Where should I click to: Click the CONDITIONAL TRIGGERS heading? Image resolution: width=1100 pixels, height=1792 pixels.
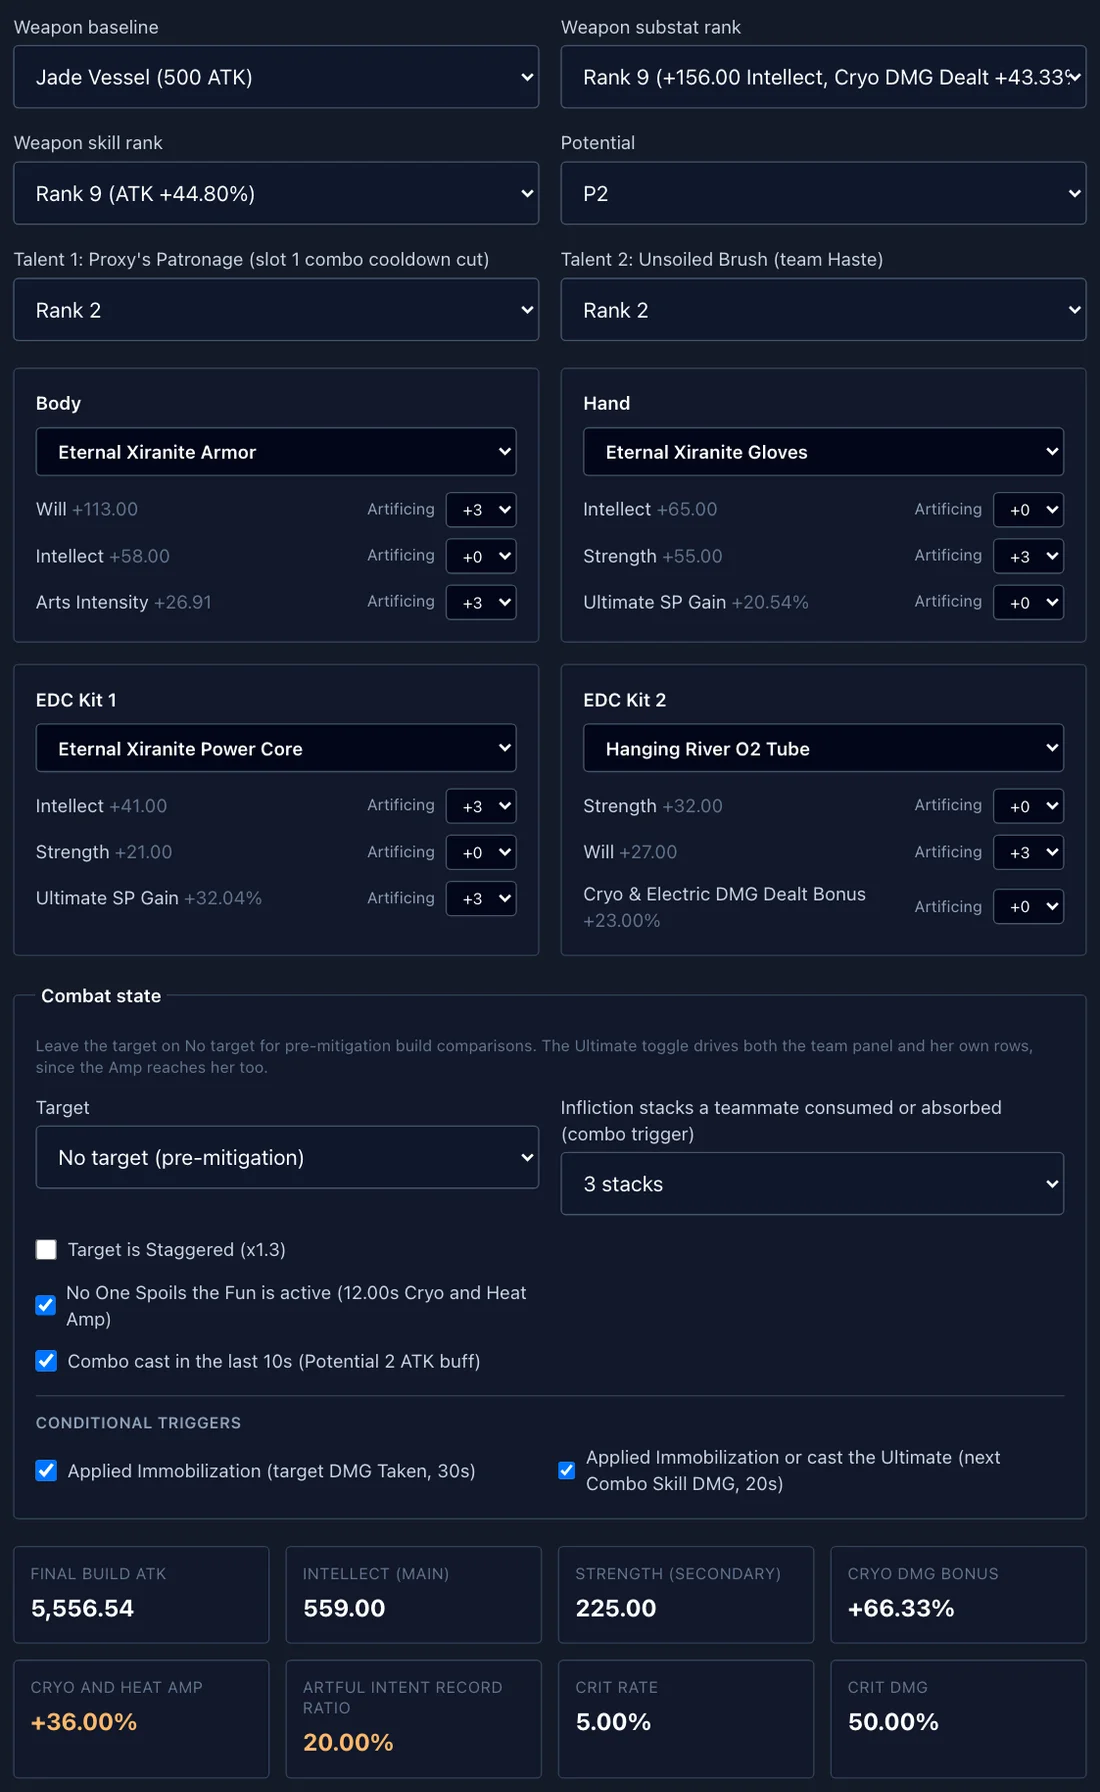(x=138, y=1423)
